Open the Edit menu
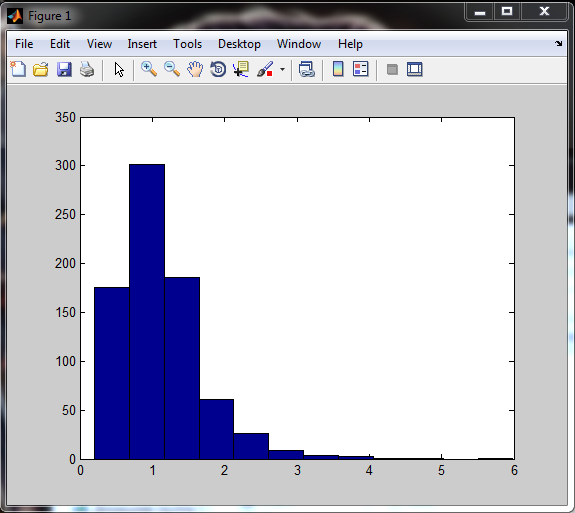The image size is (575, 513). pyautogui.click(x=60, y=44)
